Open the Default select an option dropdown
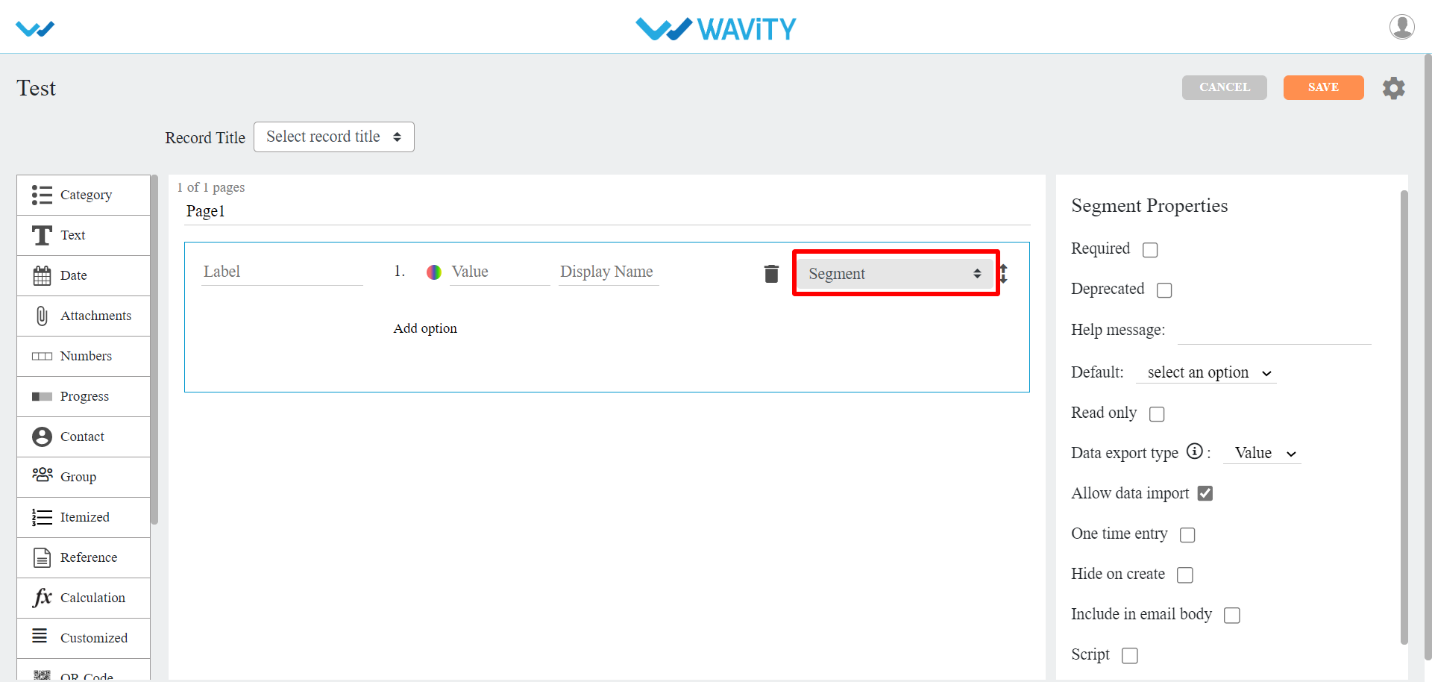 click(x=1207, y=372)
